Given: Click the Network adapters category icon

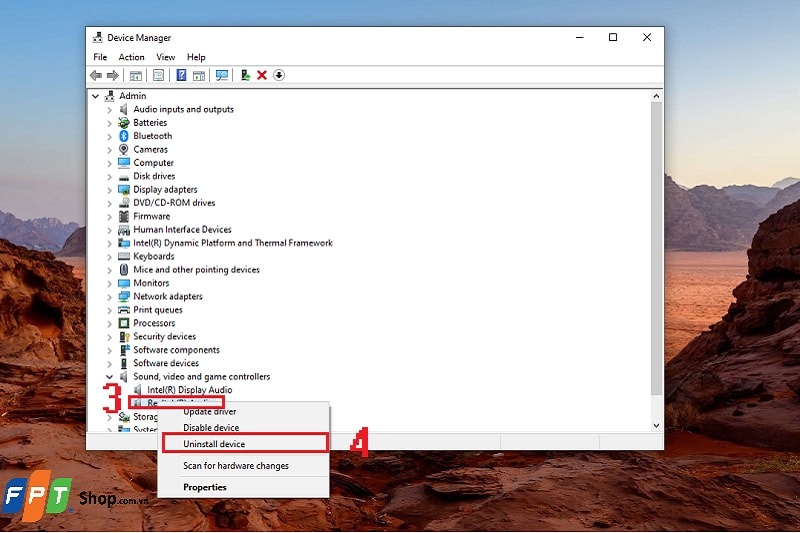Looking at the screenshot, I should point(123,296).
